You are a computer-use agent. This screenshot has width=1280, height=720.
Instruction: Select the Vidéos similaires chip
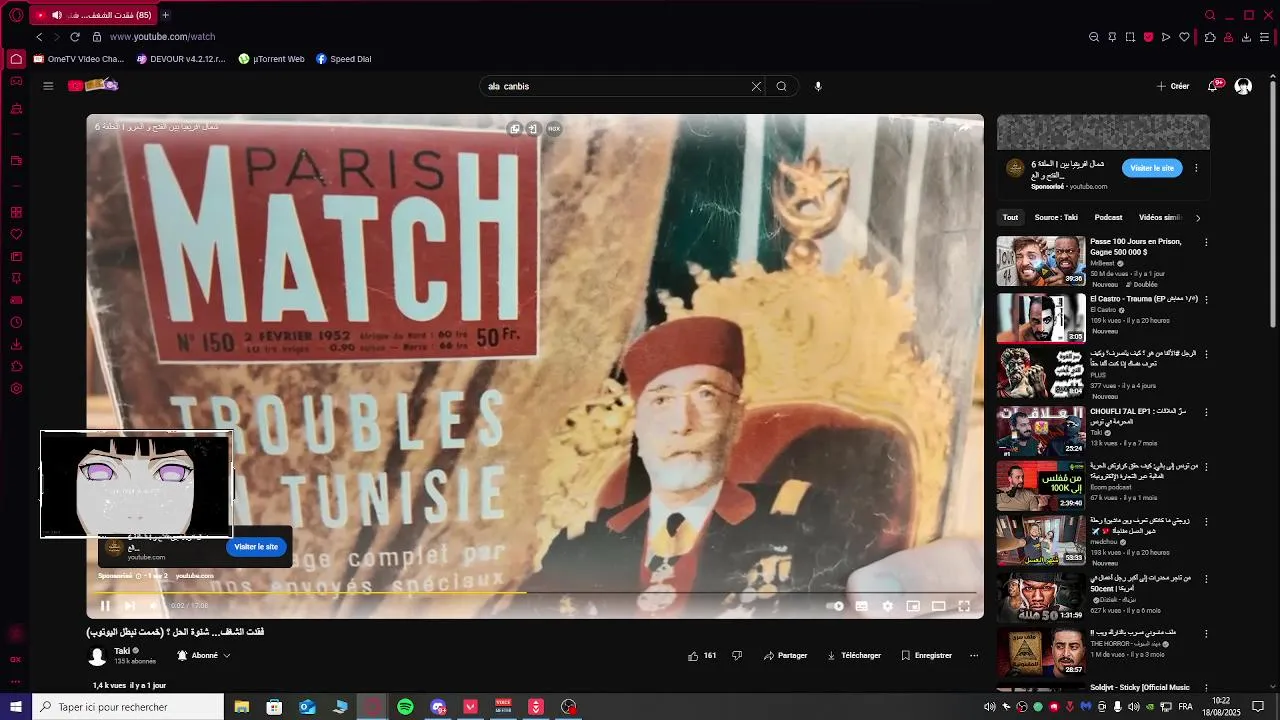pos(1160,217)
